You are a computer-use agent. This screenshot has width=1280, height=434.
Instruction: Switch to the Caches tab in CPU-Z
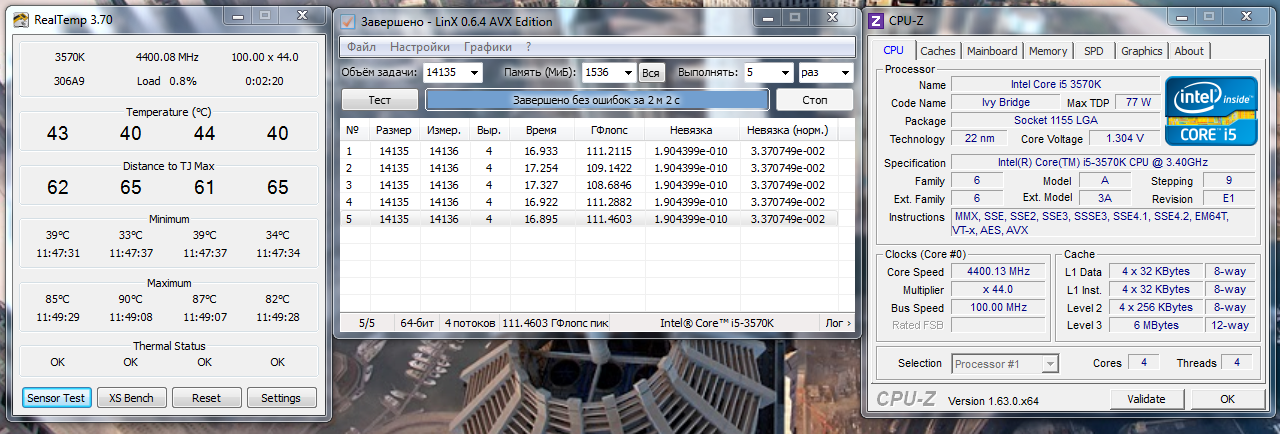click(938, 51)
